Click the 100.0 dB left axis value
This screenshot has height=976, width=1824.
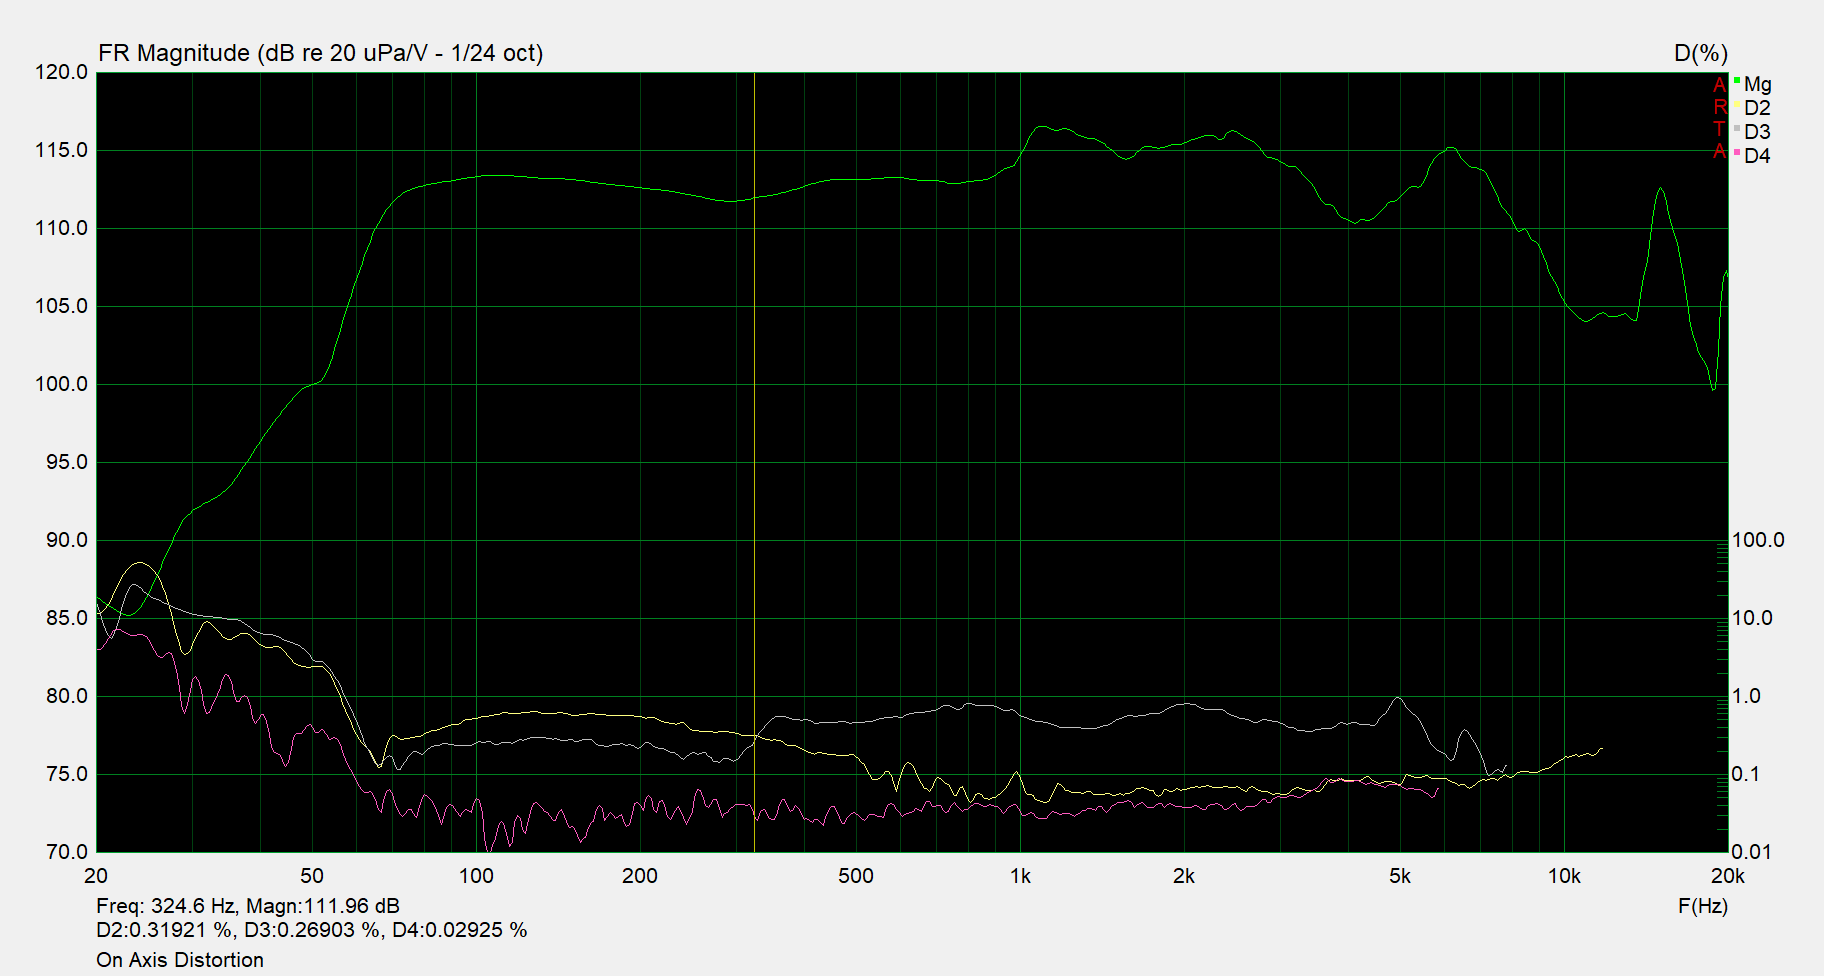(x=62, y=384)
